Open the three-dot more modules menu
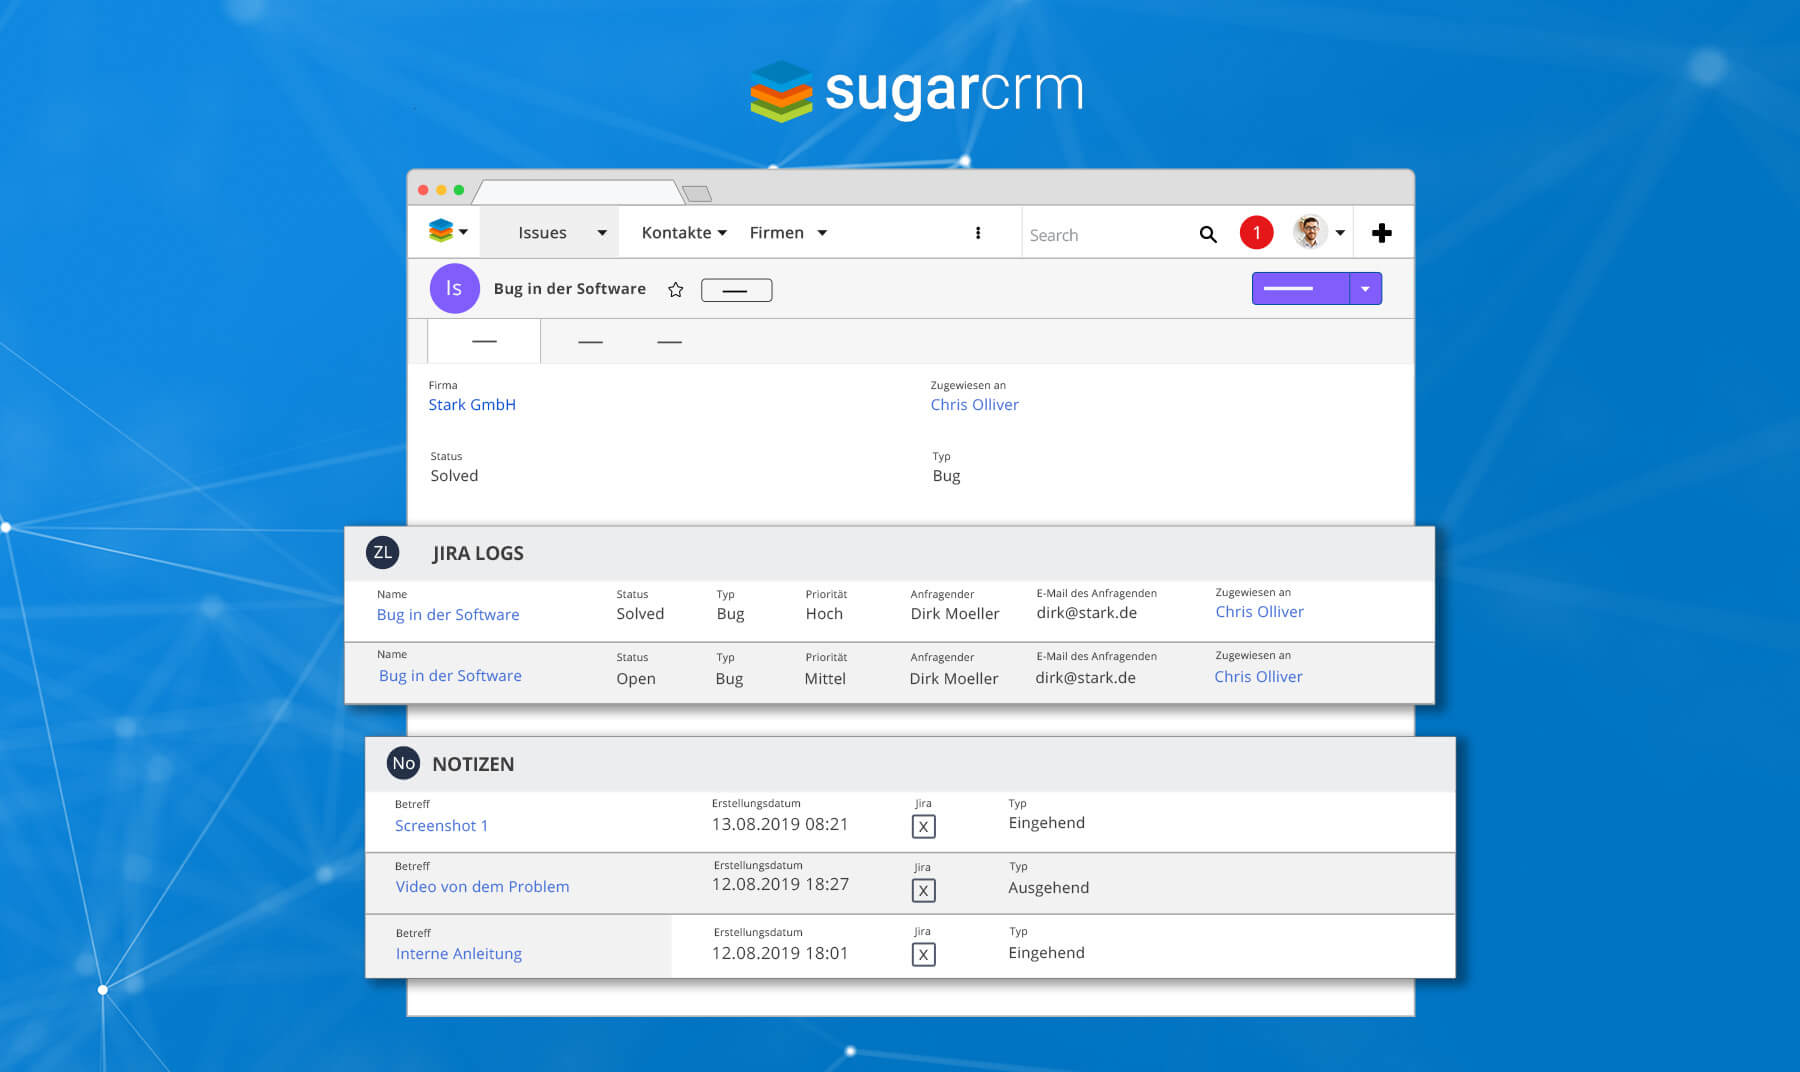1800x1072 pixels. coord(978,233)
